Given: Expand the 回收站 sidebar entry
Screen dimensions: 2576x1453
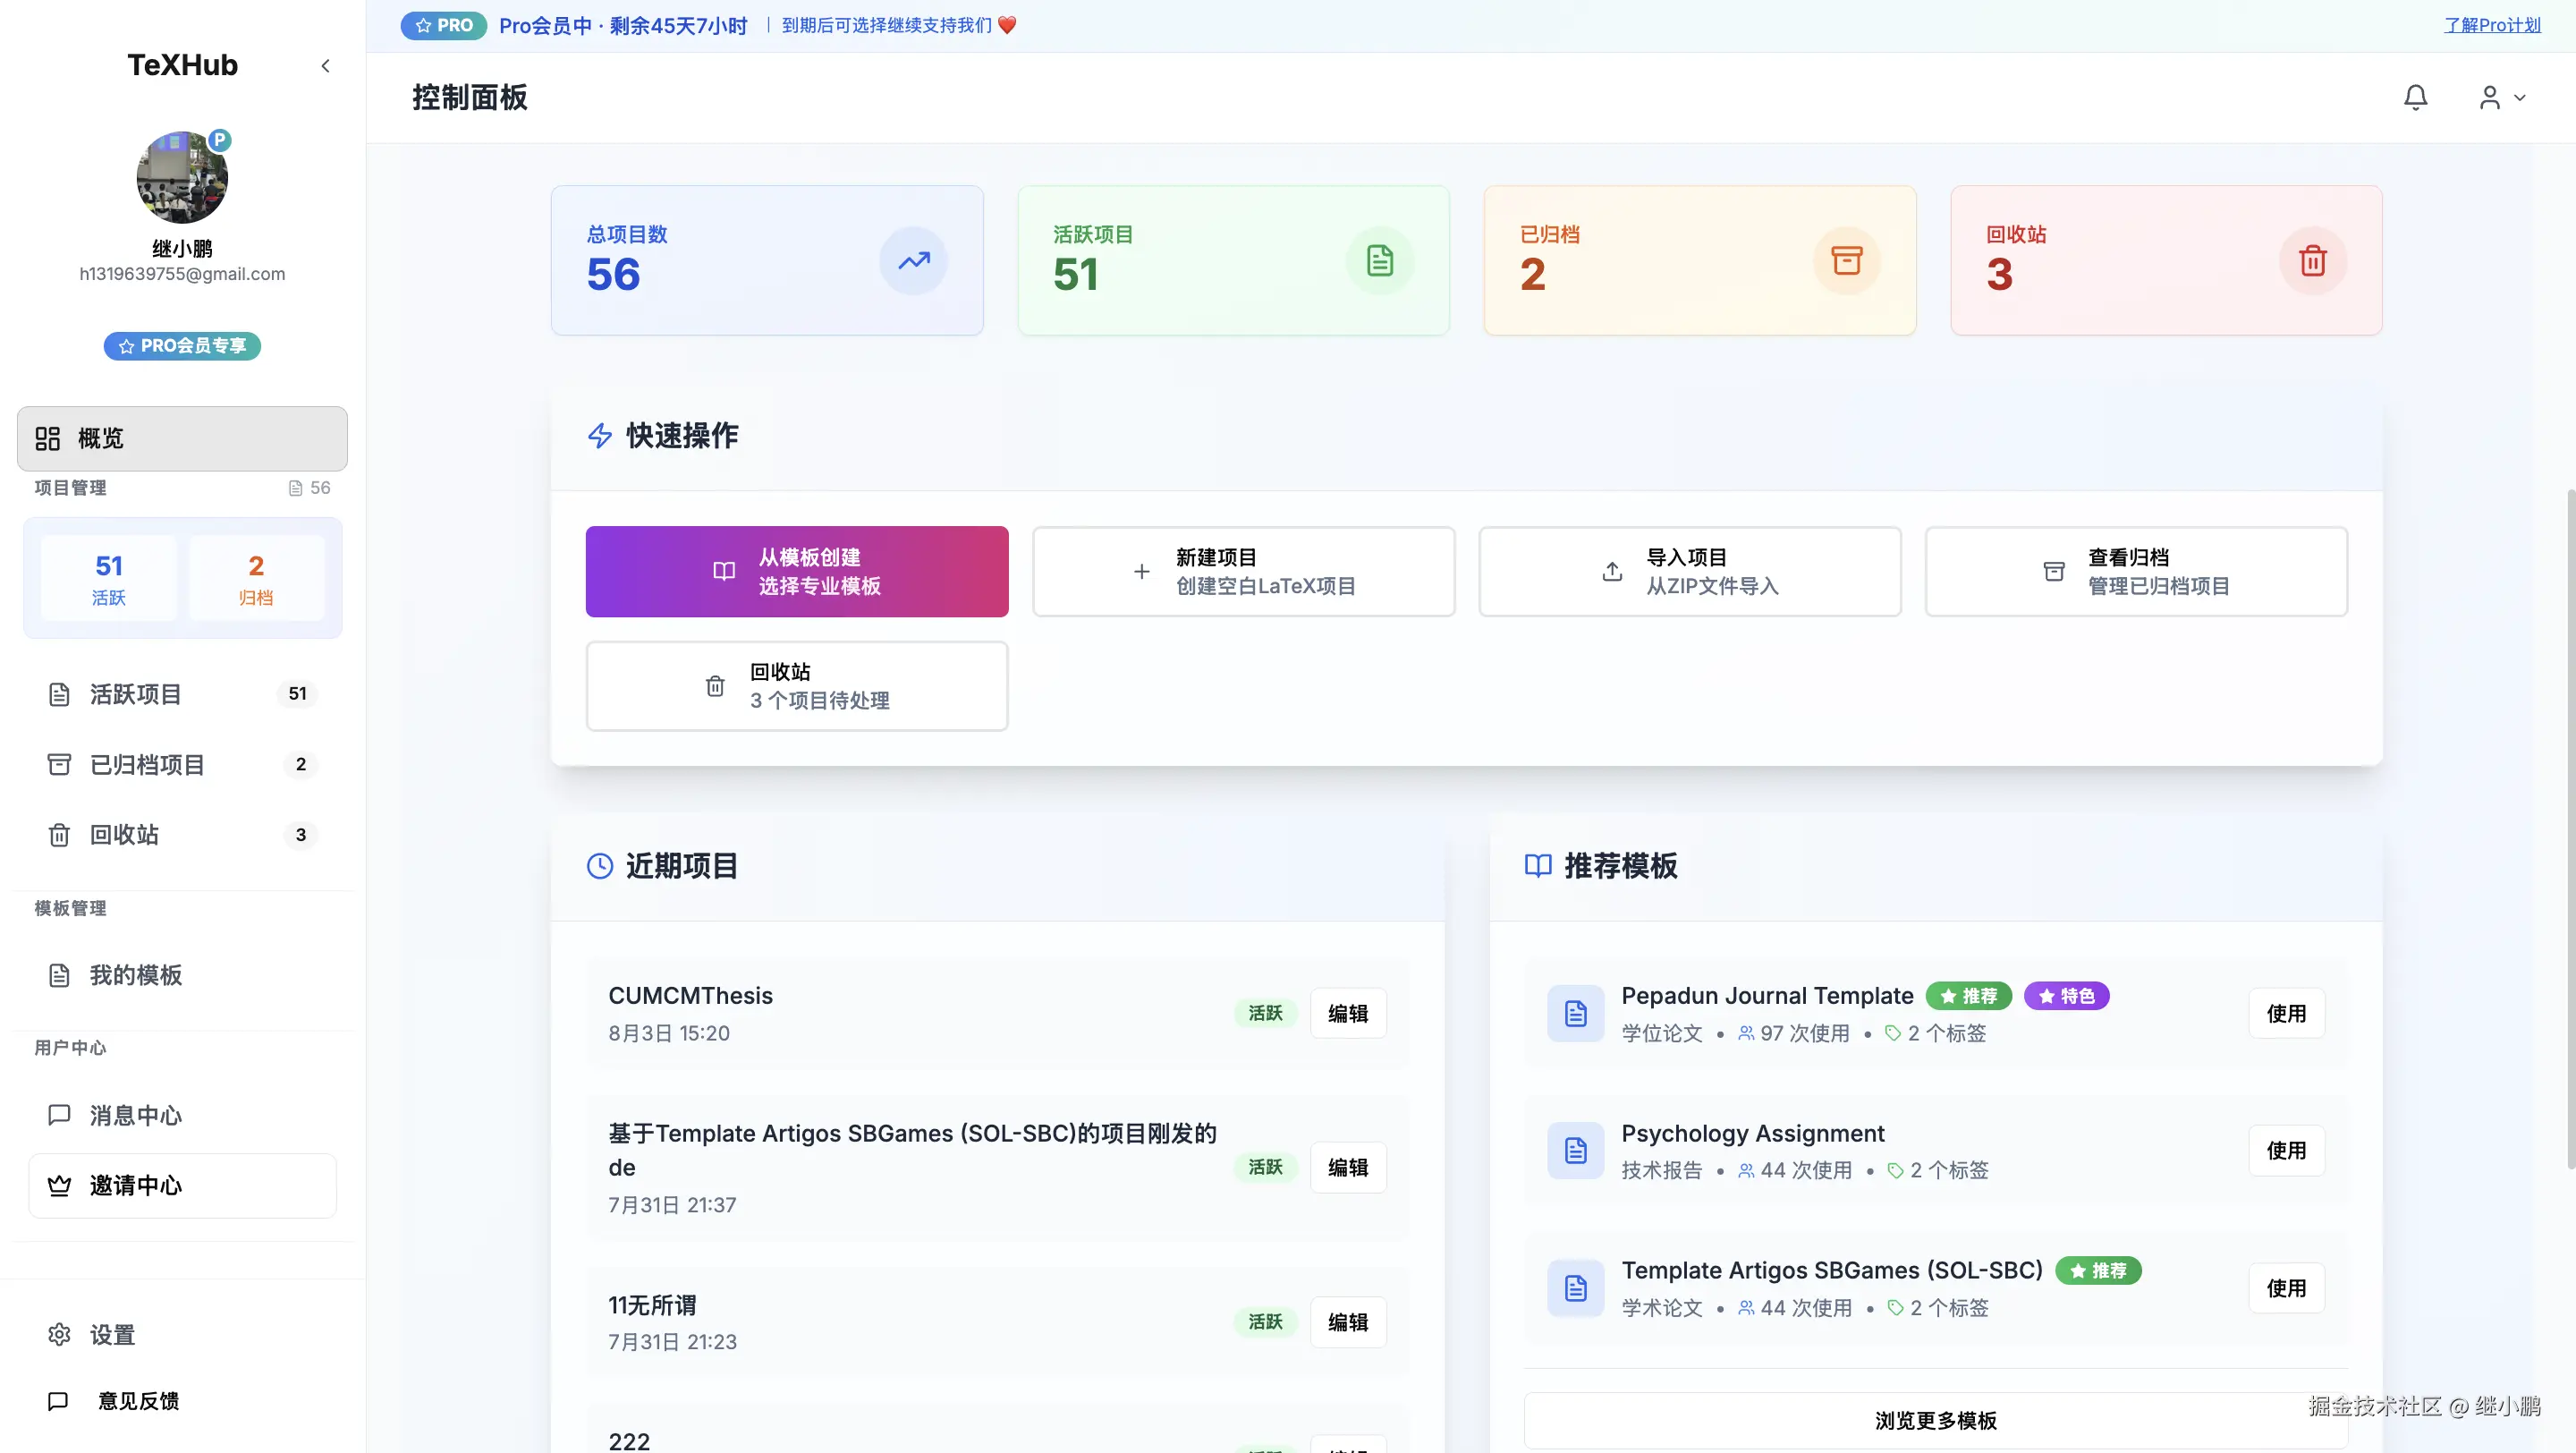Looking at the screenshot, I should pyautogui.click(x=180, y=834).
